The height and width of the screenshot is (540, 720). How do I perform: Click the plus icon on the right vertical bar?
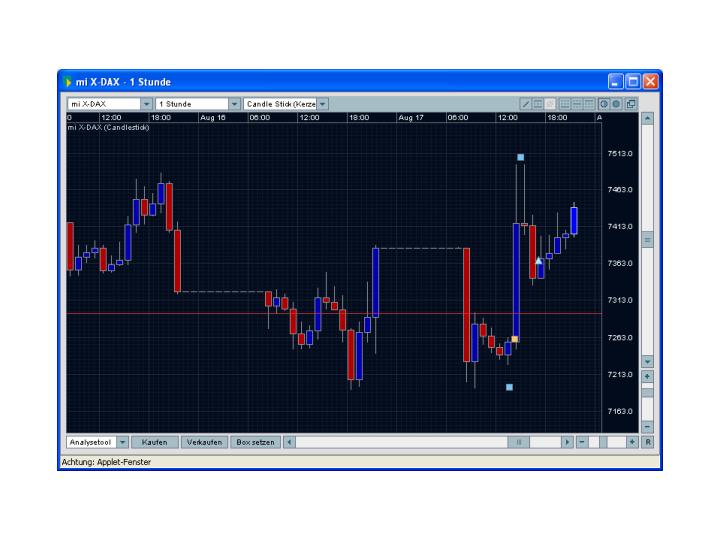(x=647, y=376)
